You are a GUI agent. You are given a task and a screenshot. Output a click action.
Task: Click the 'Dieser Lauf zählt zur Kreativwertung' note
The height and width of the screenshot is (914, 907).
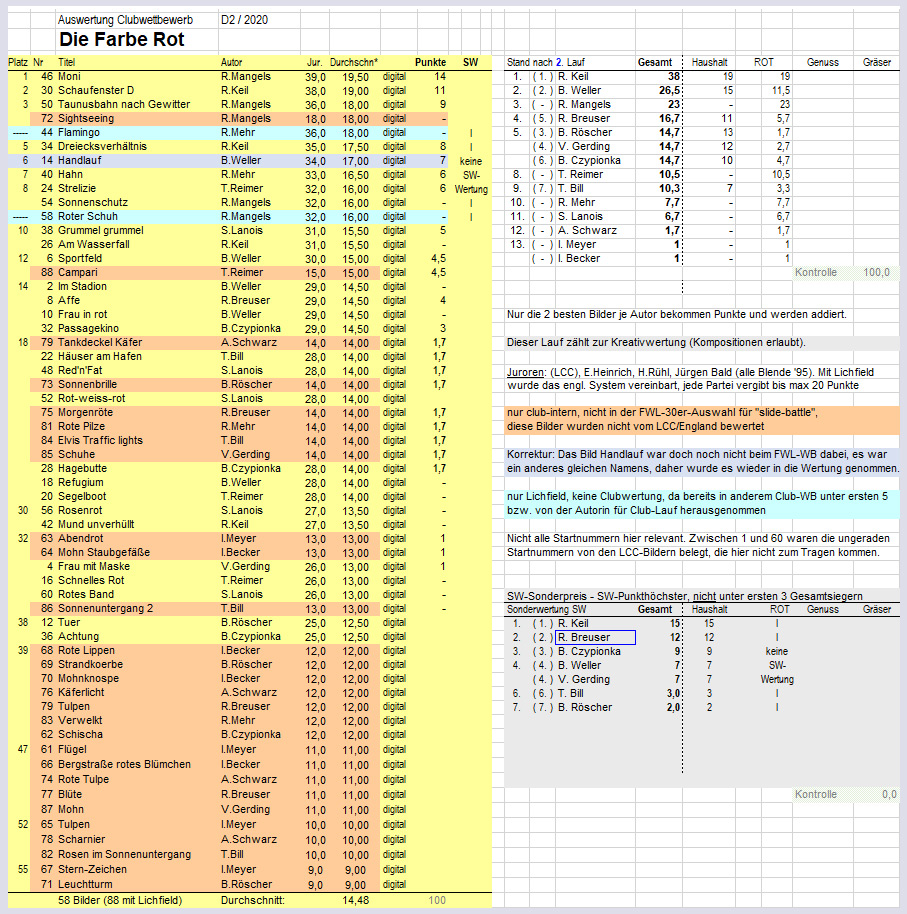tap(656, 342)
